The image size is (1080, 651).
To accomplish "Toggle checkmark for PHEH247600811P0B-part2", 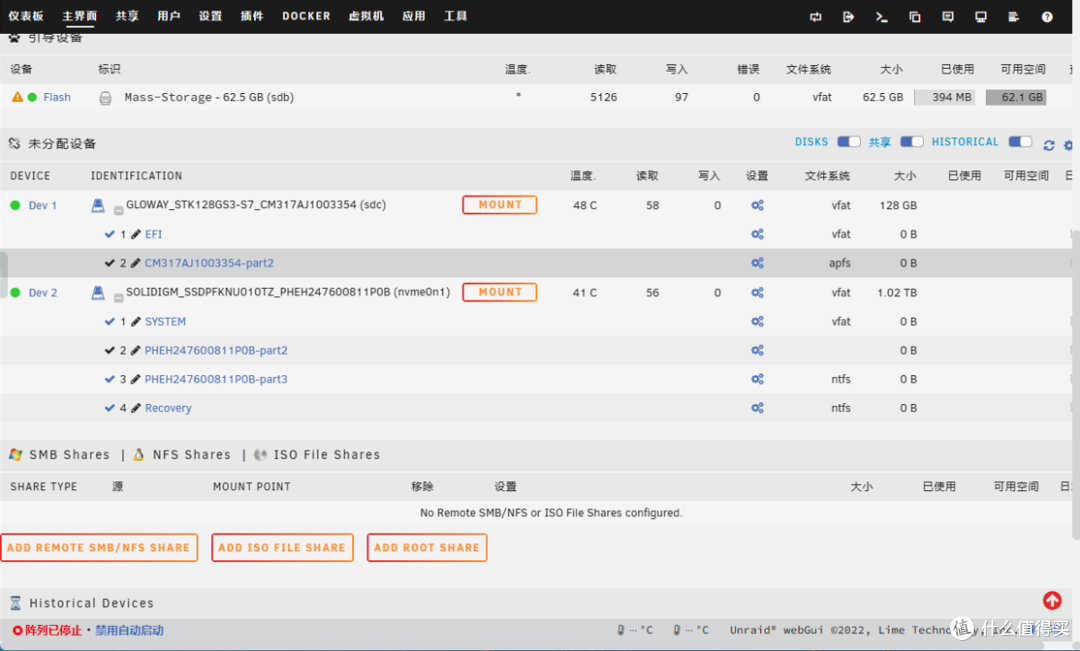I will 110,351.
